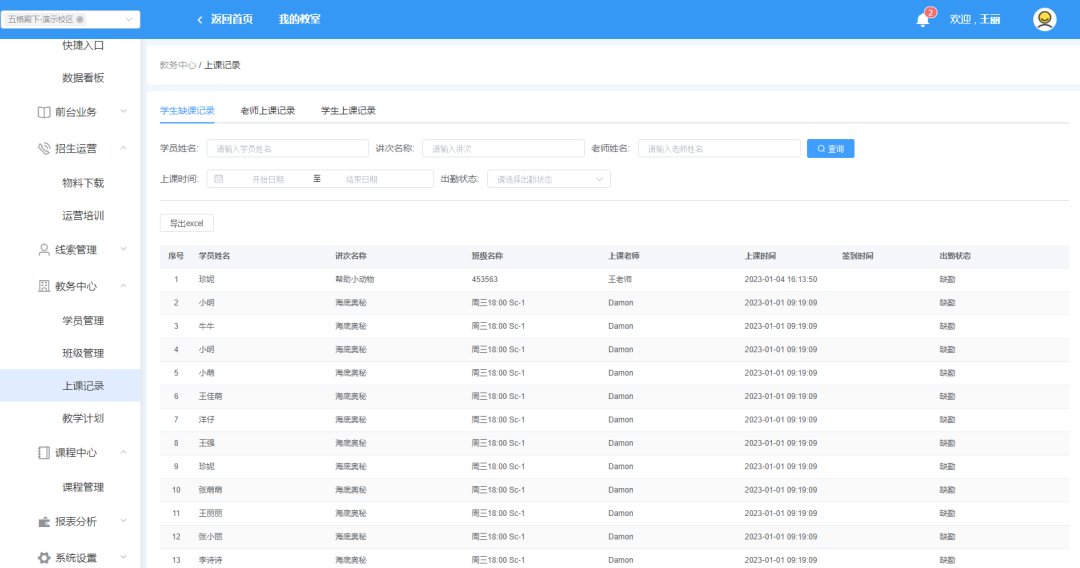Click the 报表分析 chart icon
Screen dimensions: 1080x568
coord(44,522)
